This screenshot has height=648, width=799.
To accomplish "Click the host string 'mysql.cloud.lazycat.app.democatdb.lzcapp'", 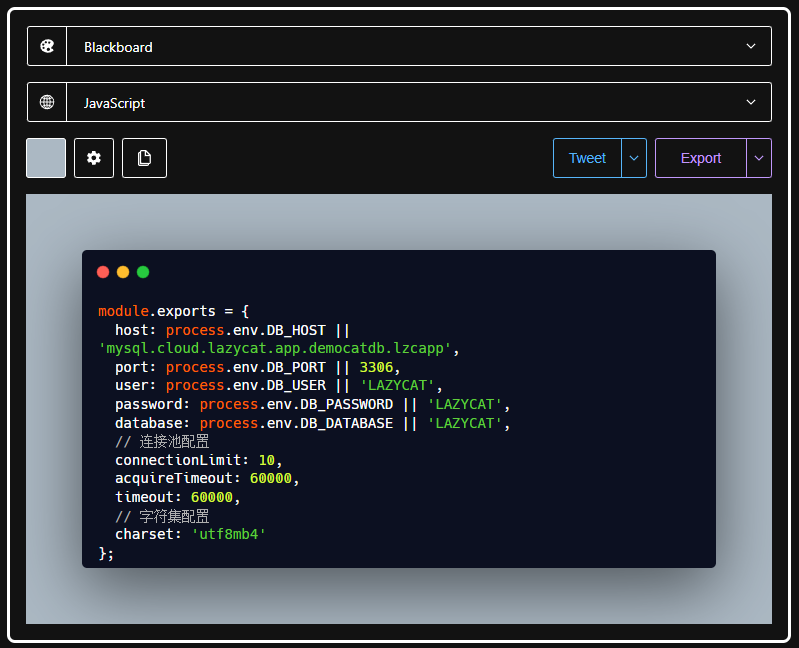I will pos(275,348).
